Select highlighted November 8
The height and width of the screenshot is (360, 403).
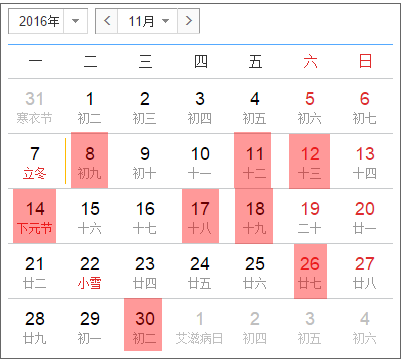click(90, 160)
